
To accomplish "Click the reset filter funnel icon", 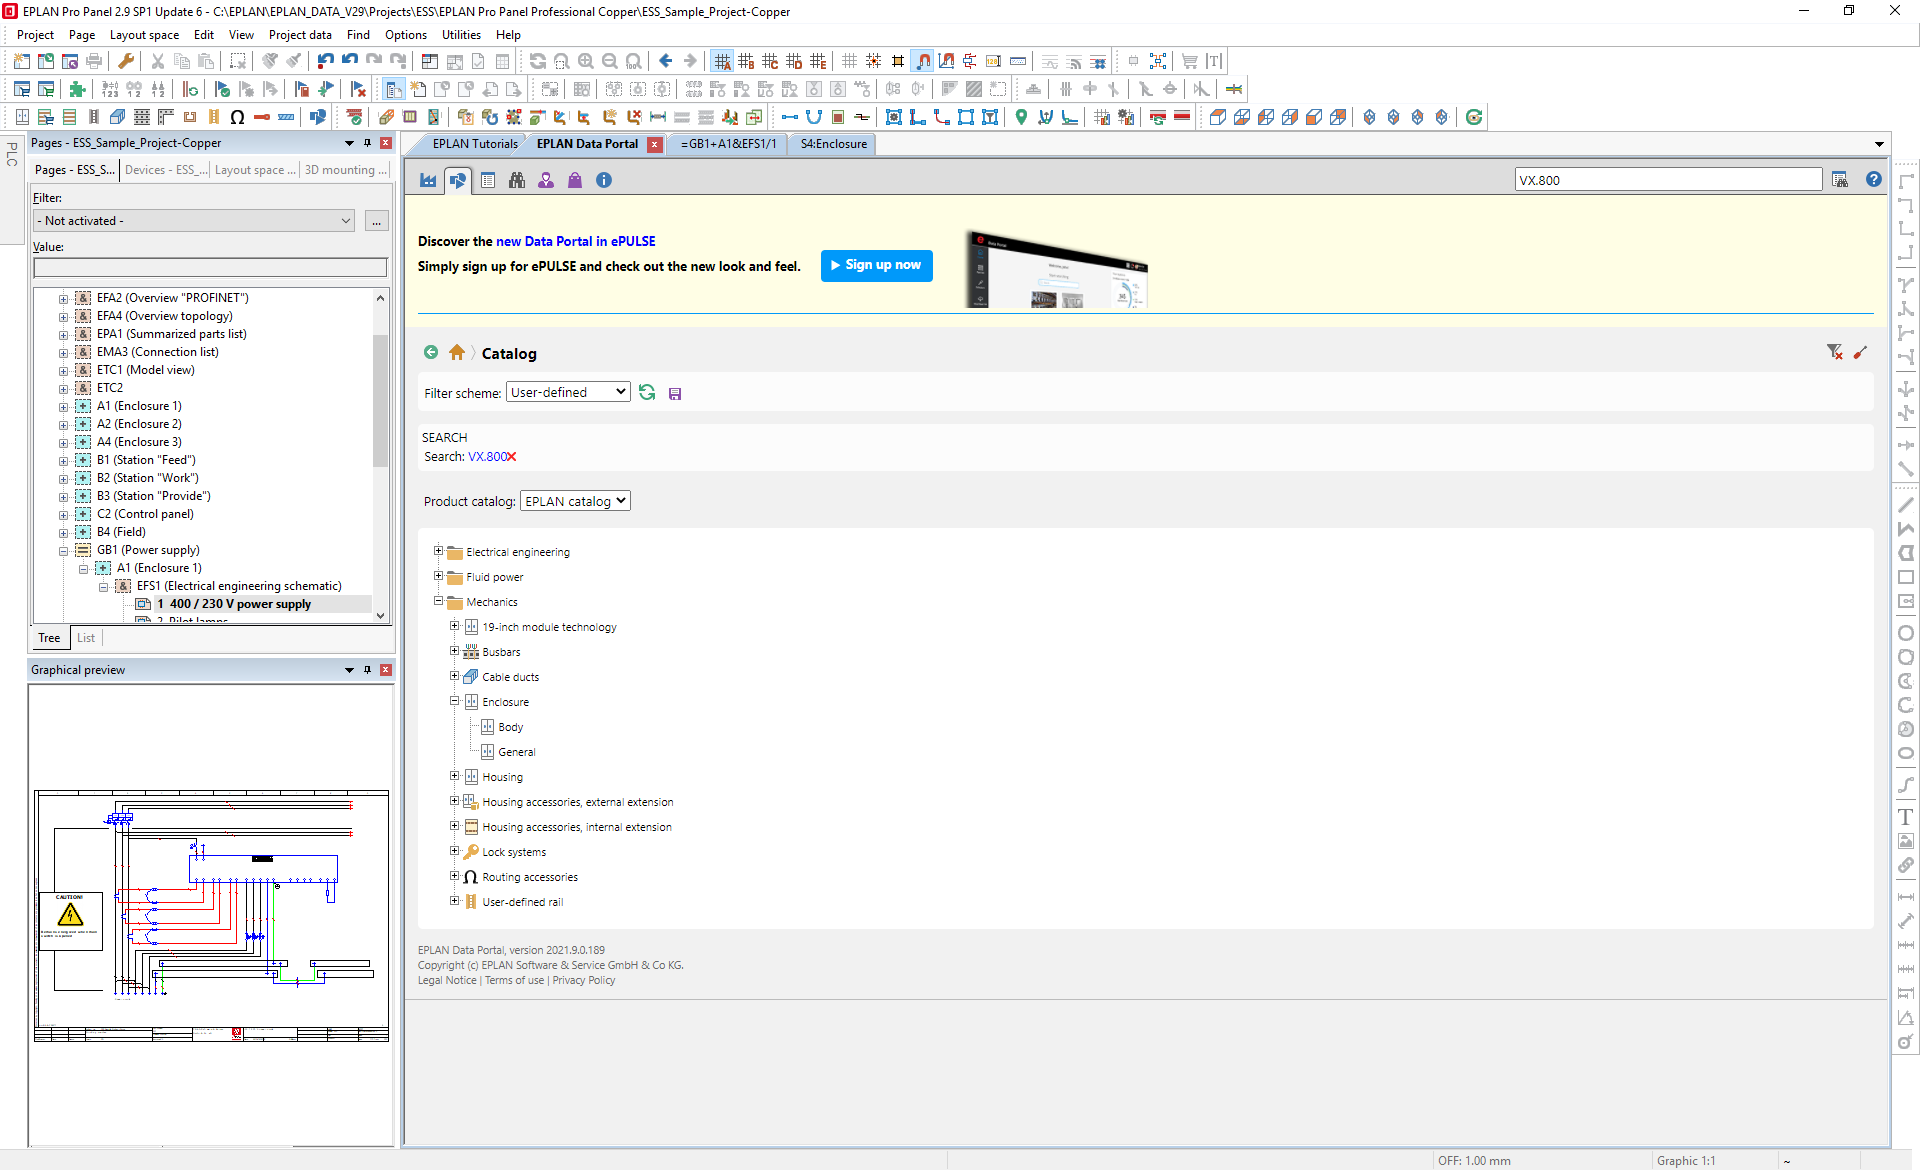I will click(x=1834, y=352).
